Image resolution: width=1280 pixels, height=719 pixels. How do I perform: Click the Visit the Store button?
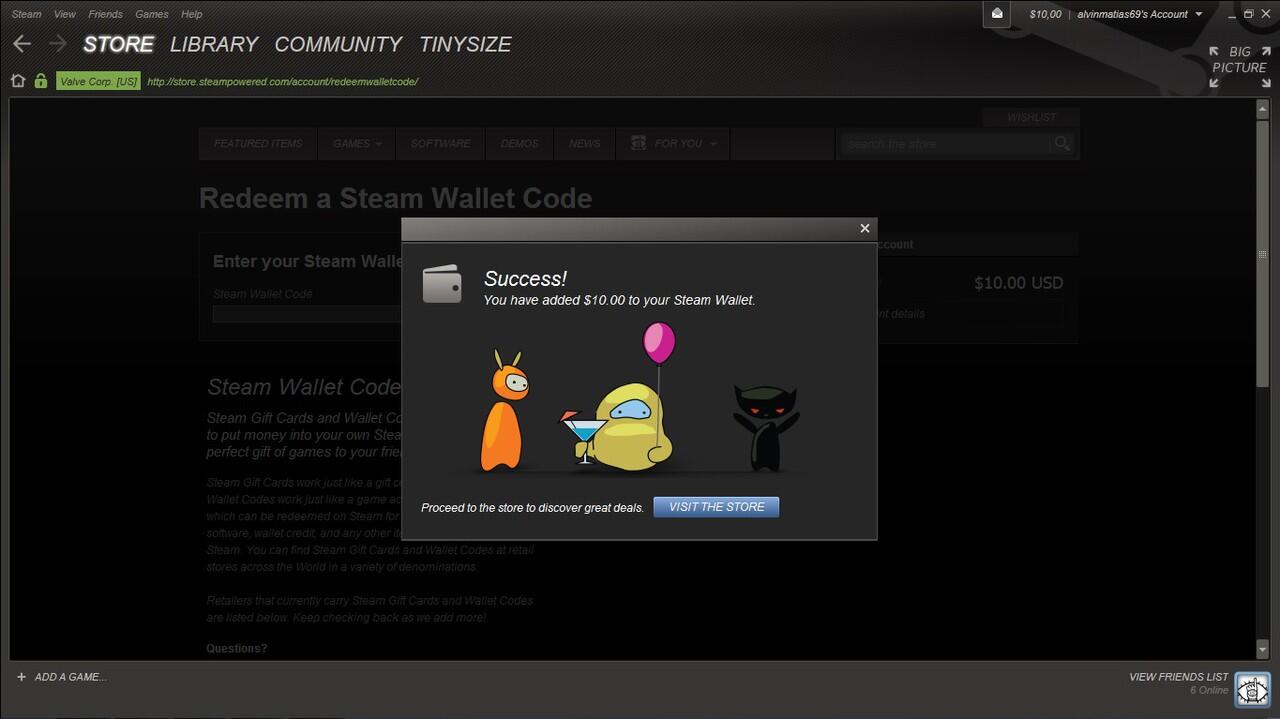(716, 507)
